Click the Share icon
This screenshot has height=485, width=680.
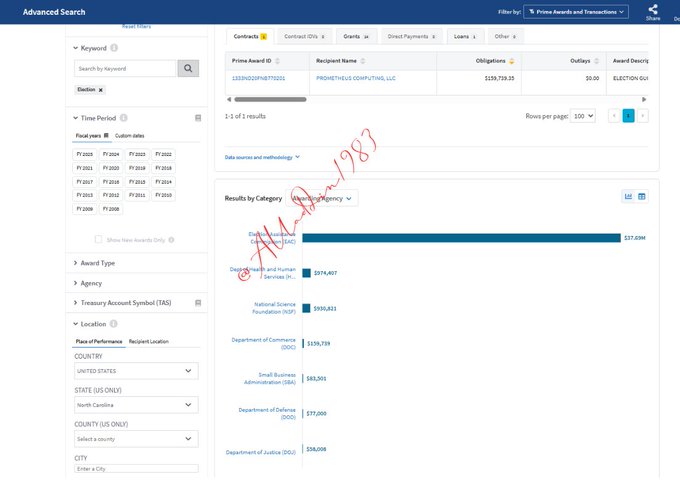click(x=652, y=10)
